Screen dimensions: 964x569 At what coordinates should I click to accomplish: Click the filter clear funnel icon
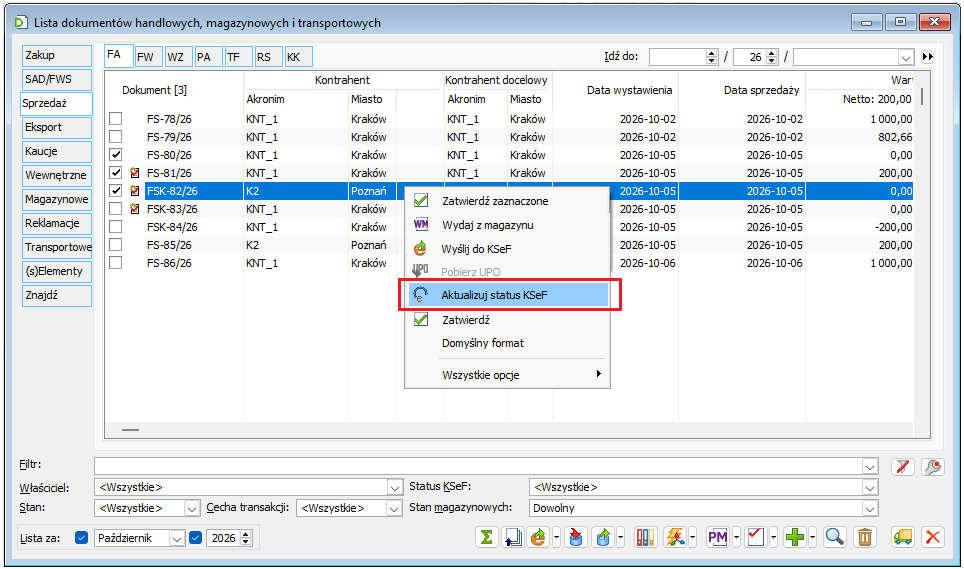[903, 467]
